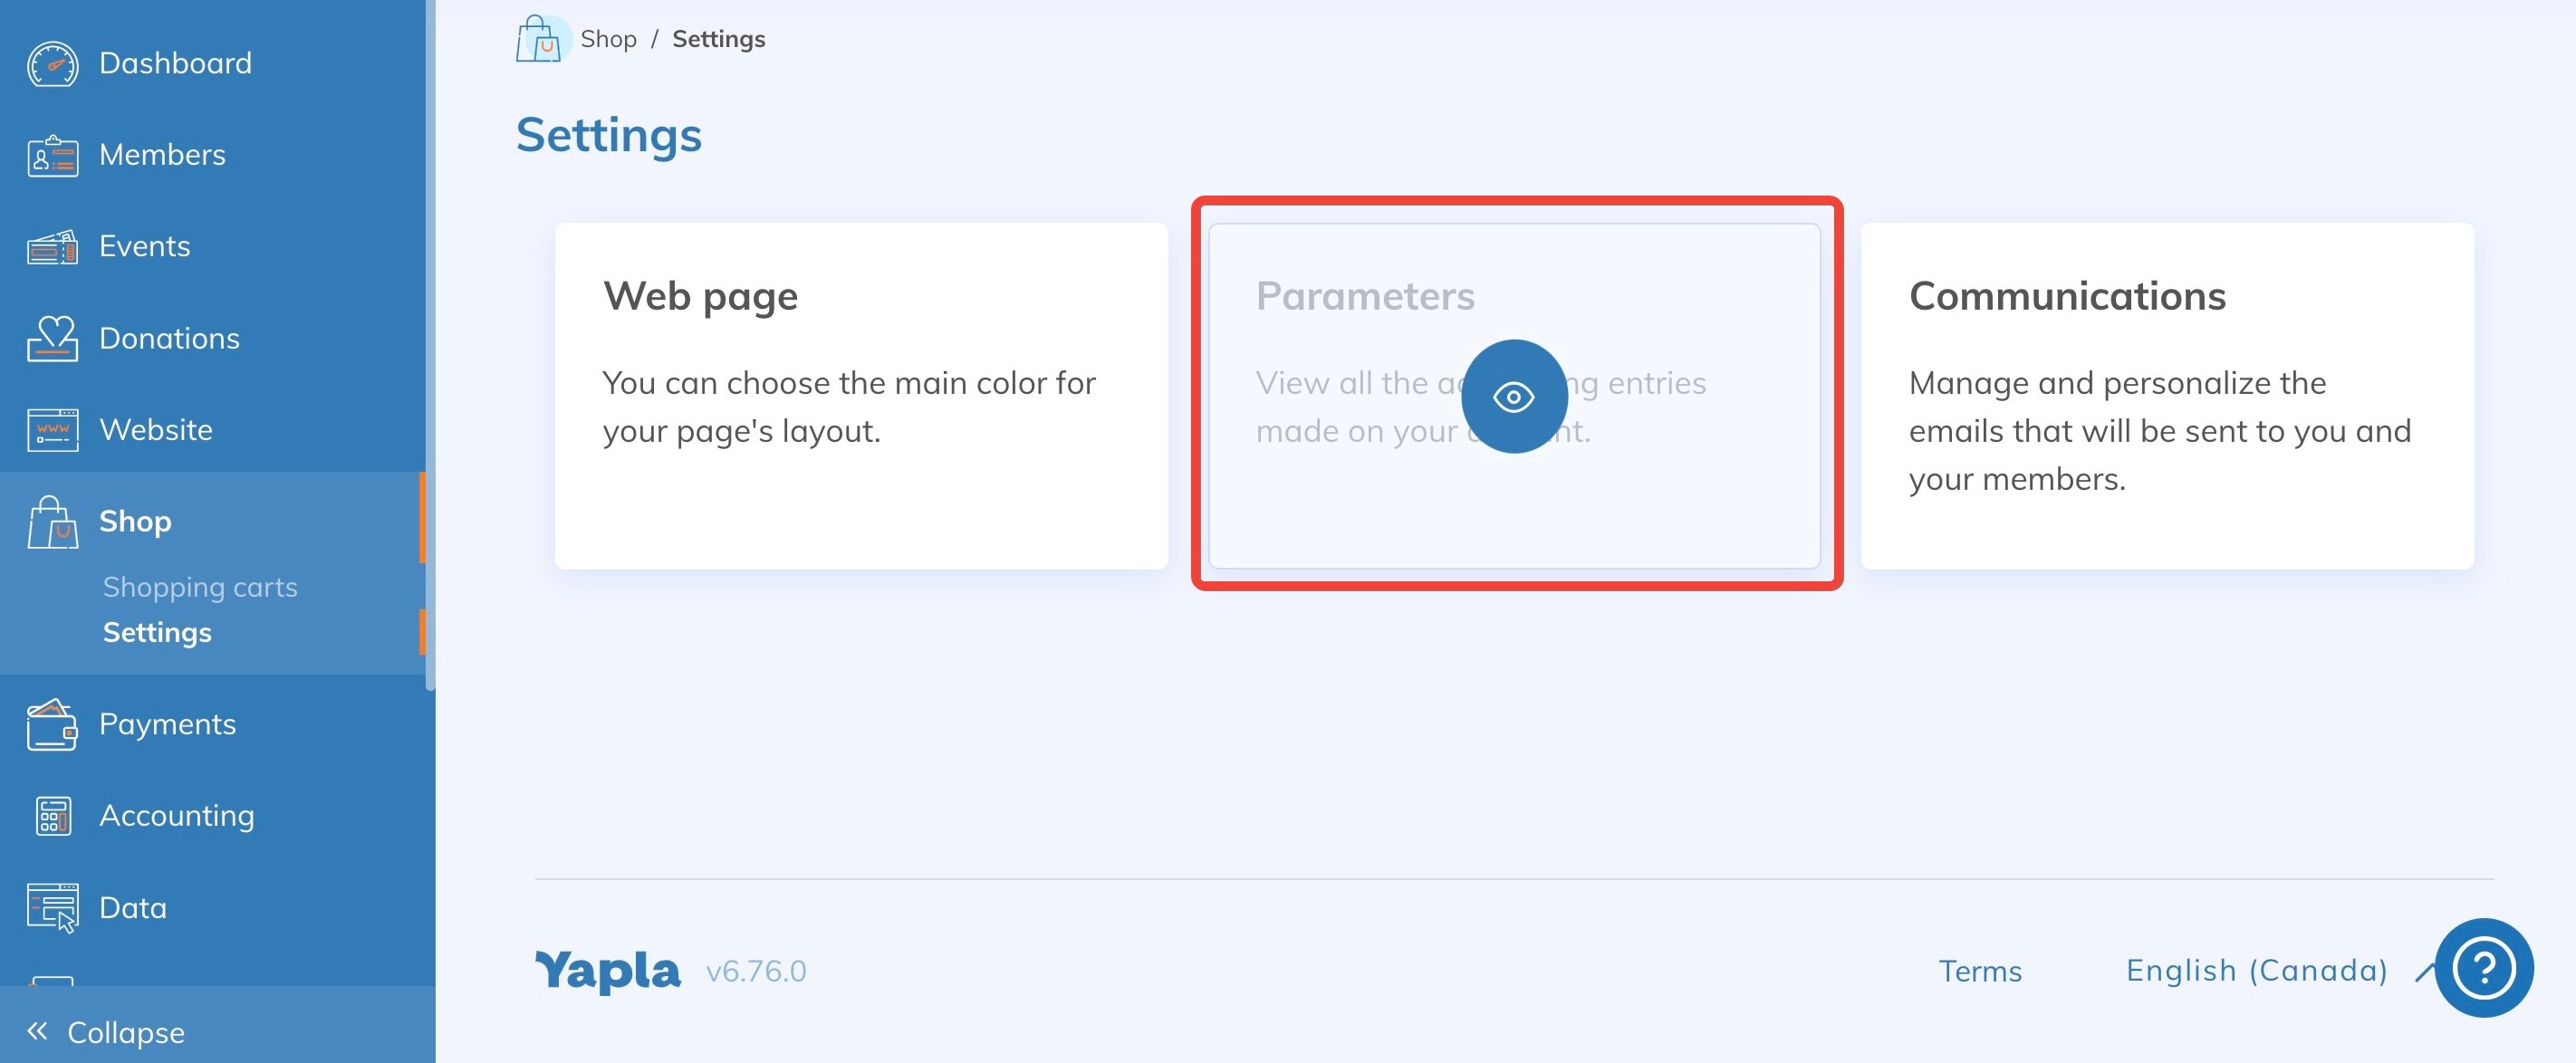Open the Terms link
Image resolution: width=2576 pixels, height=1063 pixels.
[1980, 969]
